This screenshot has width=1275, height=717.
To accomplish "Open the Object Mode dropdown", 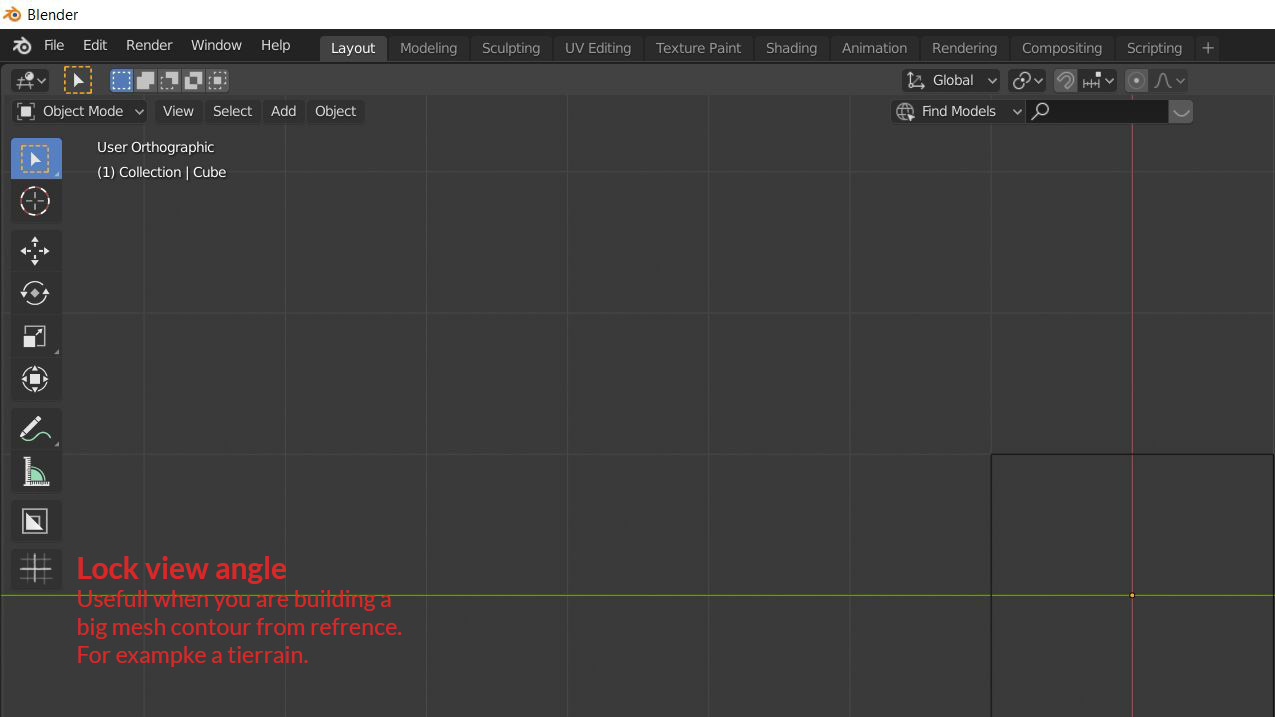I will point(81,111).
